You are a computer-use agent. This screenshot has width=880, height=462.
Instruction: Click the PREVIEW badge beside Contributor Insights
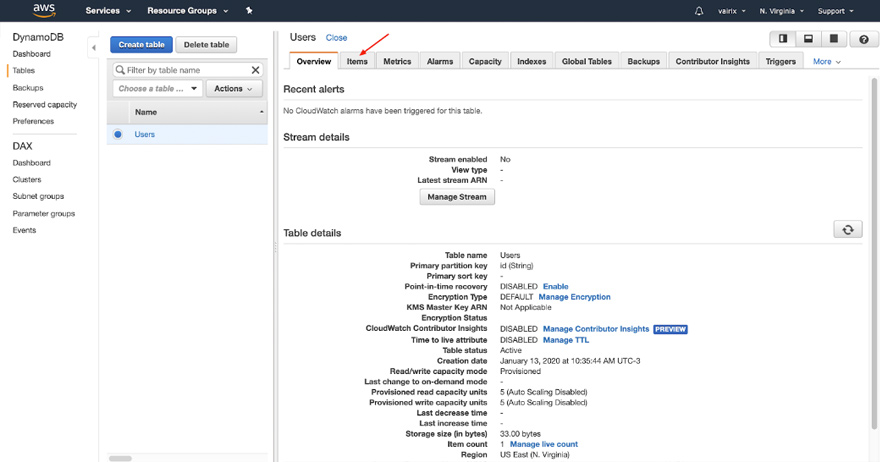point(671,330)
